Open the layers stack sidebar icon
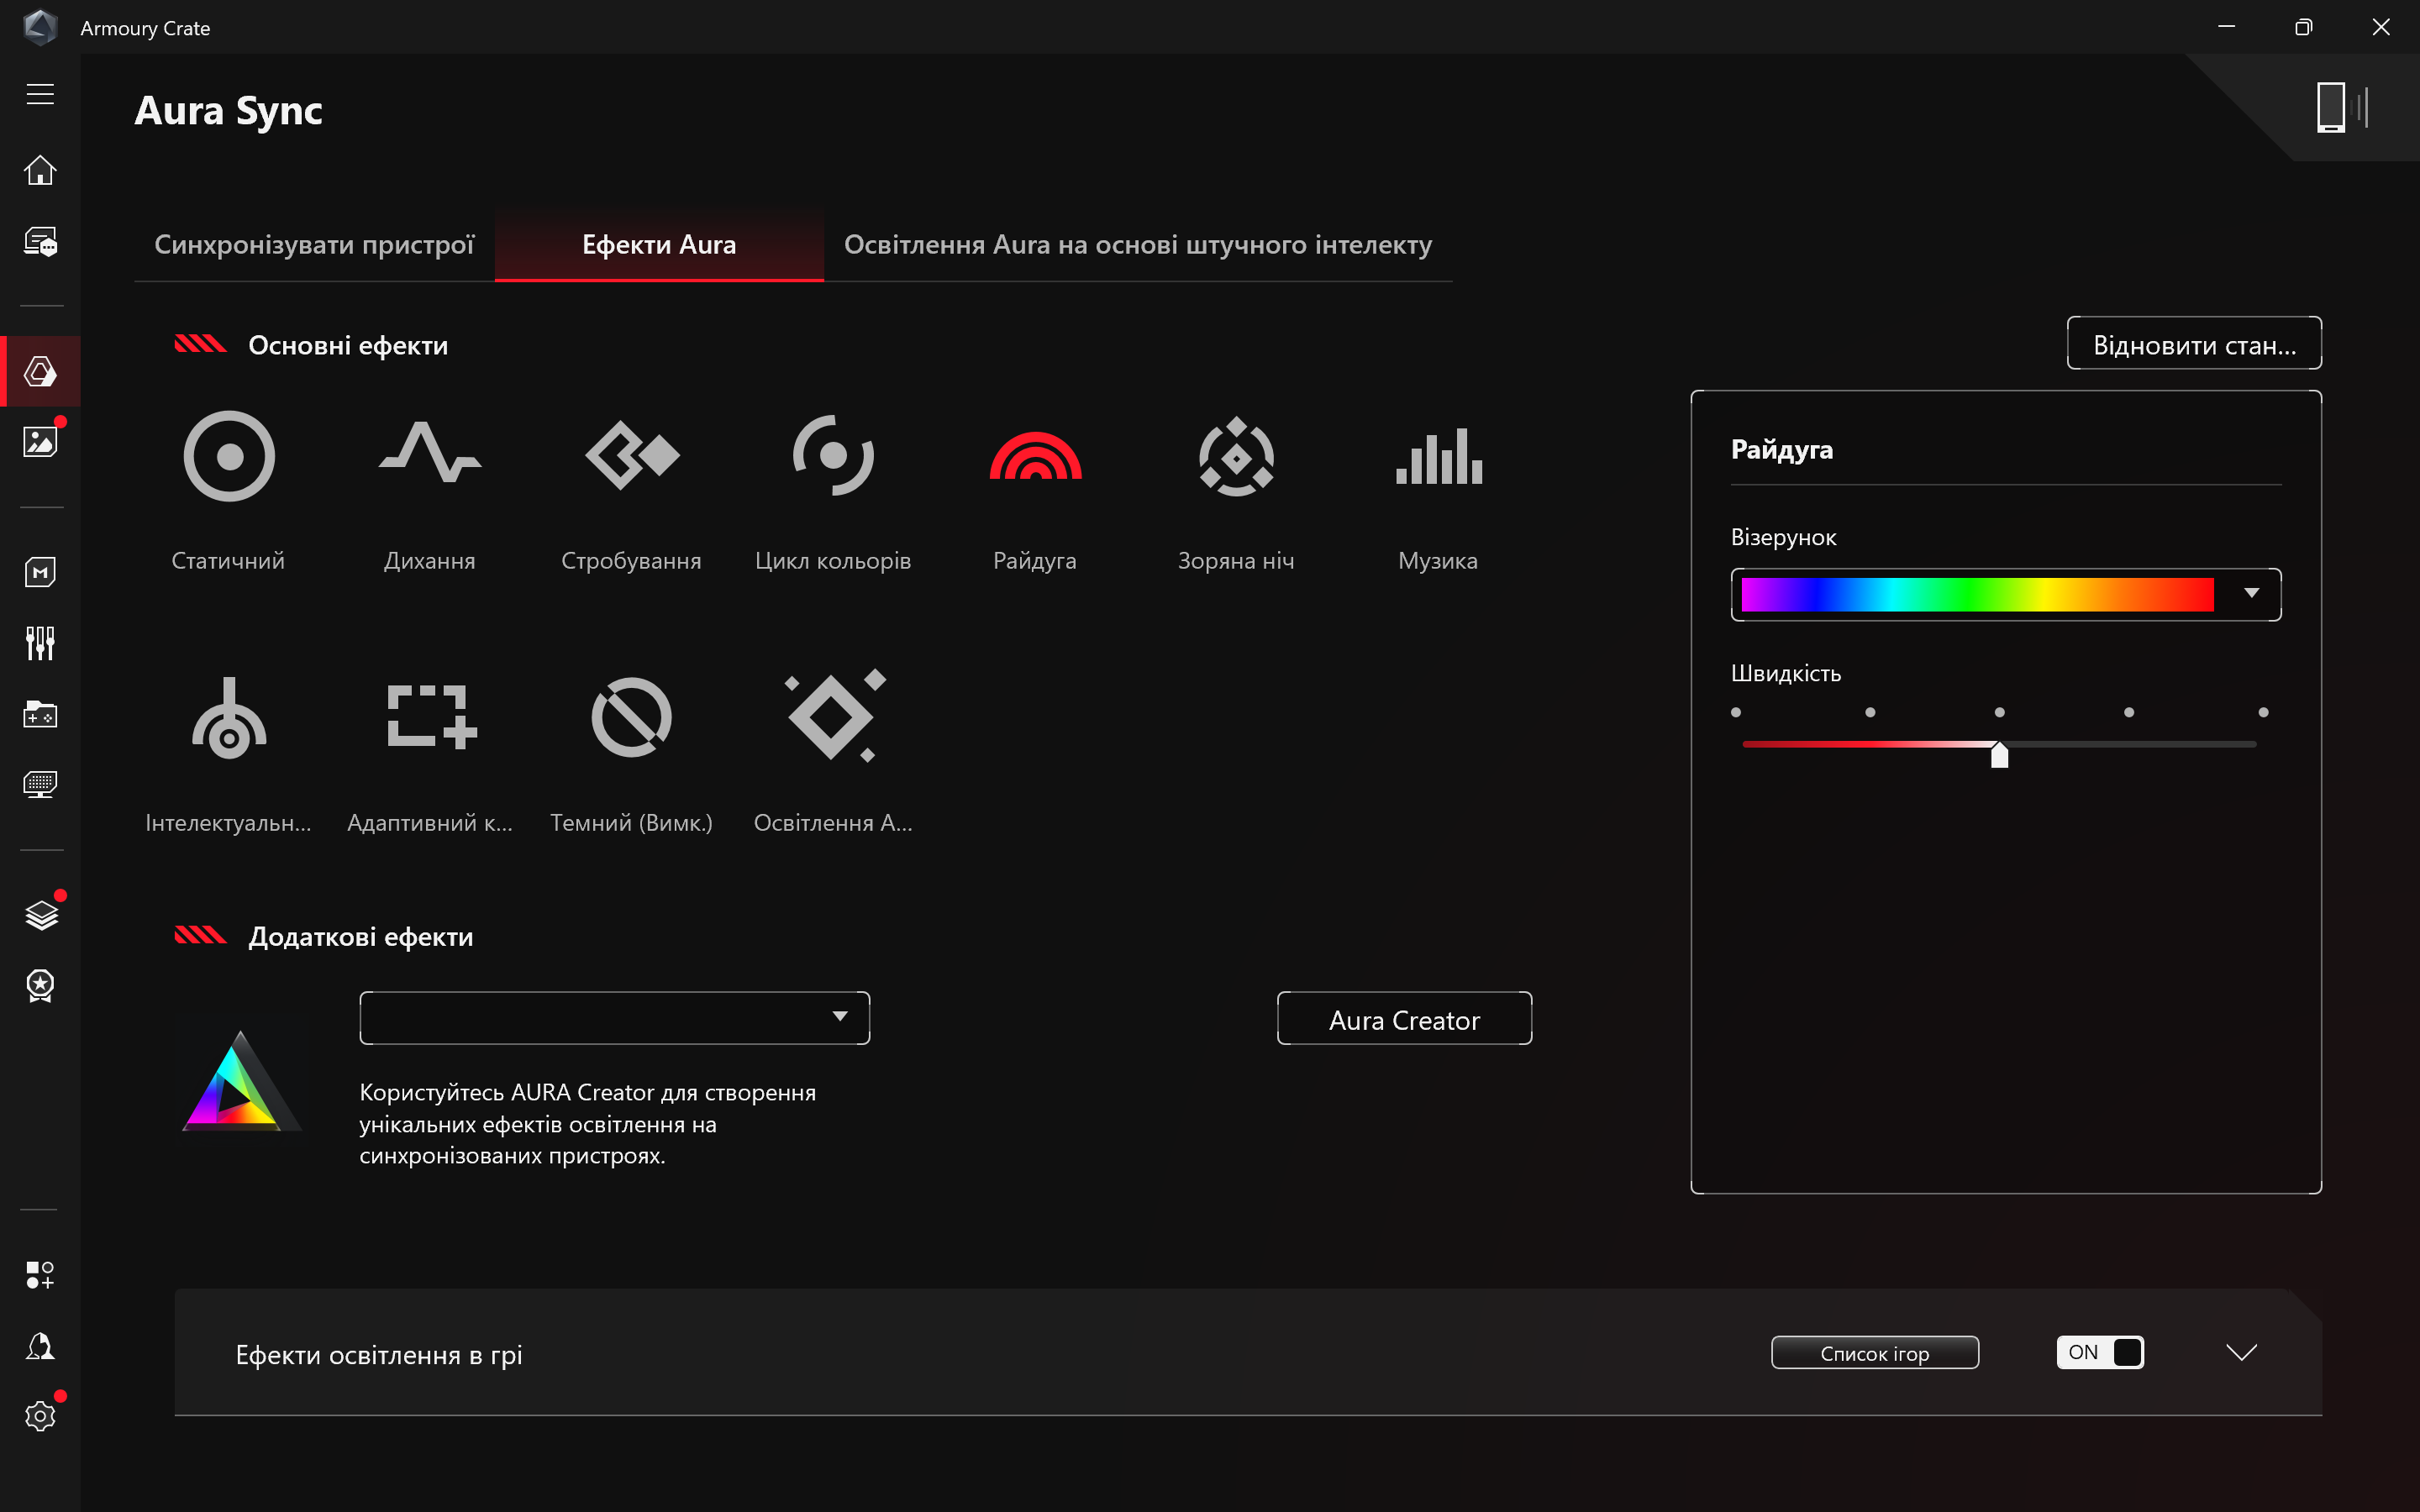 [40, 915]
